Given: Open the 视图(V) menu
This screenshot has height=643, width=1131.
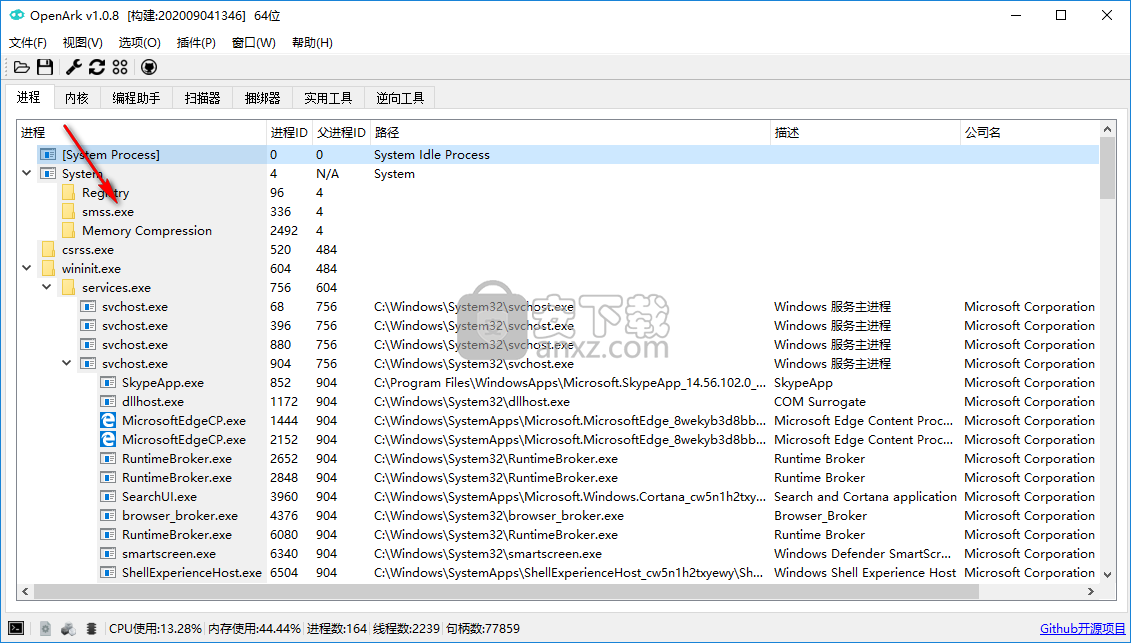Looking at the screenshot, I should point(82,43).
